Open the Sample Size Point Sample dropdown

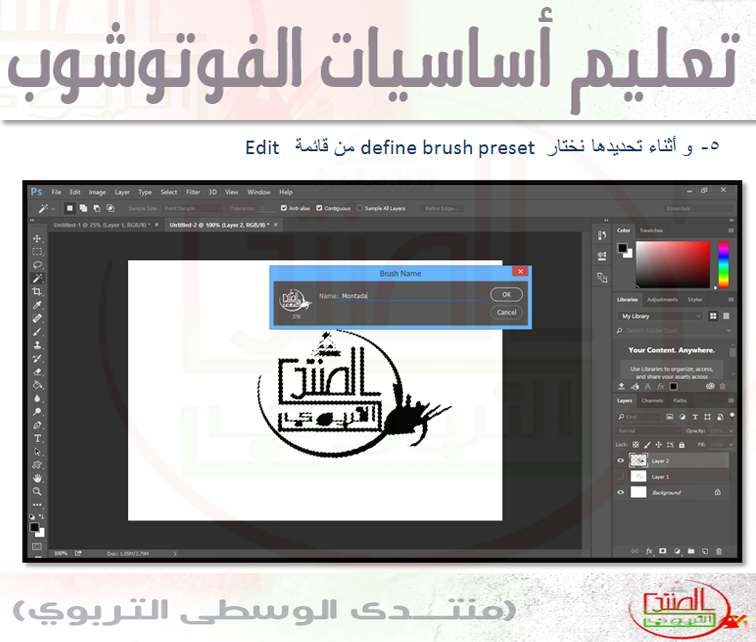pyautogui.click(x=193, y=208)
